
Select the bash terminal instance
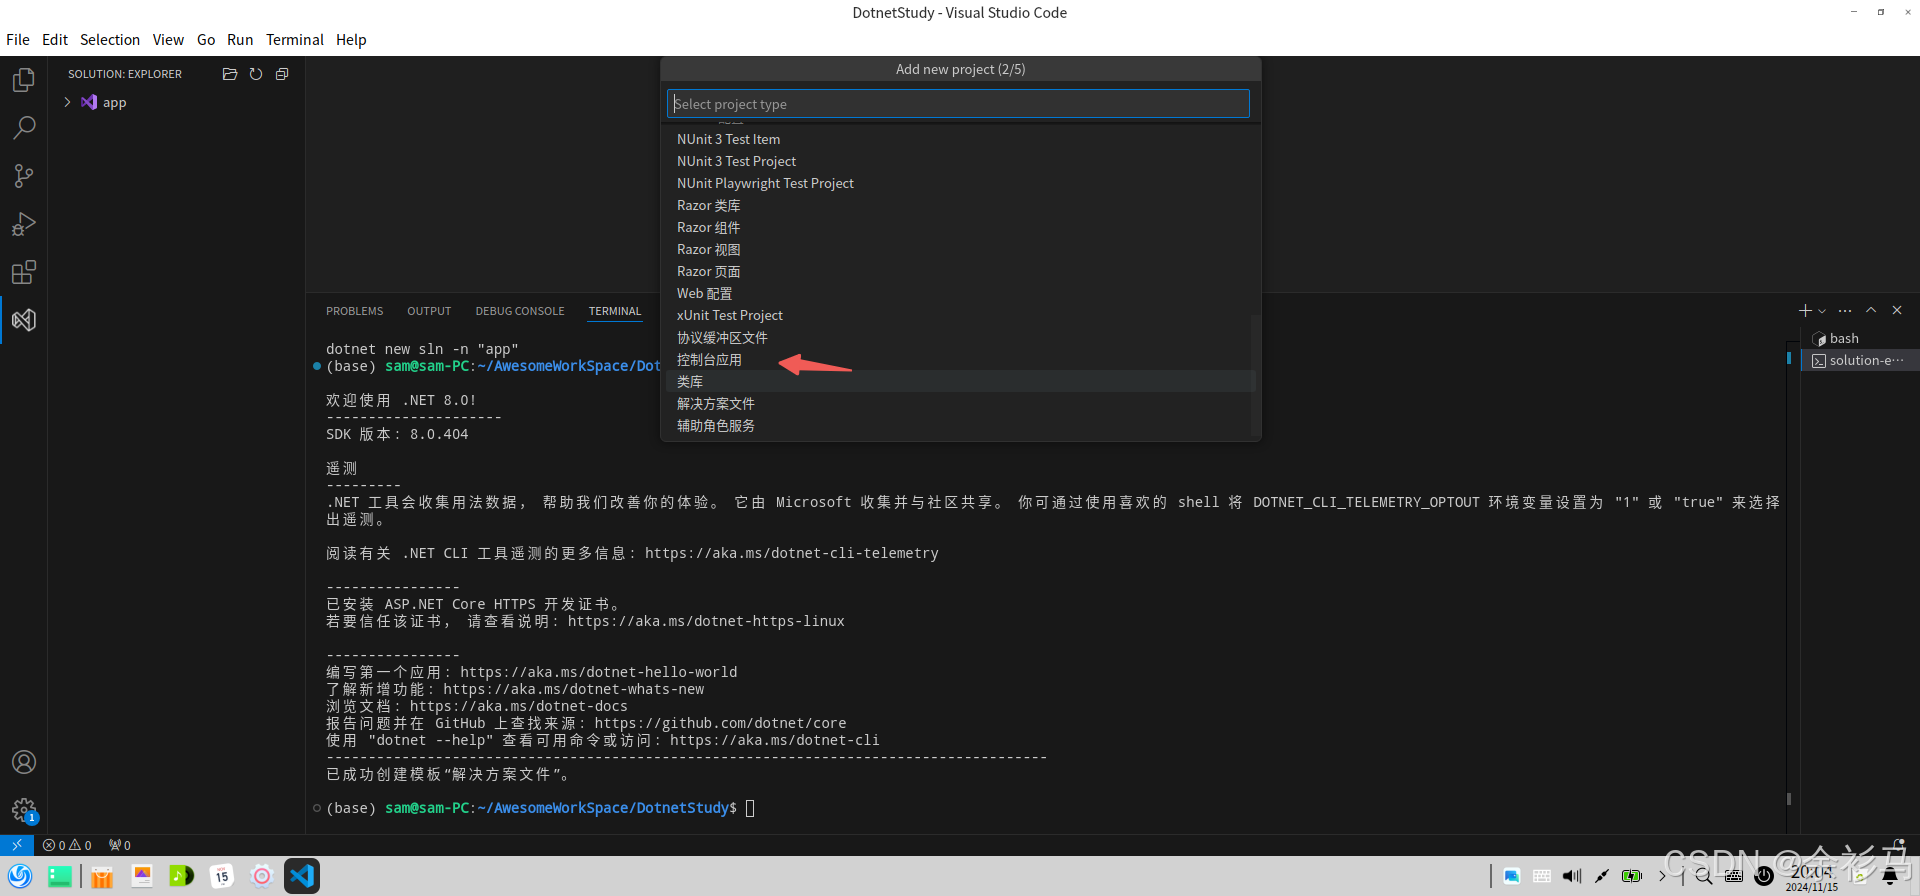[1860, 338]
